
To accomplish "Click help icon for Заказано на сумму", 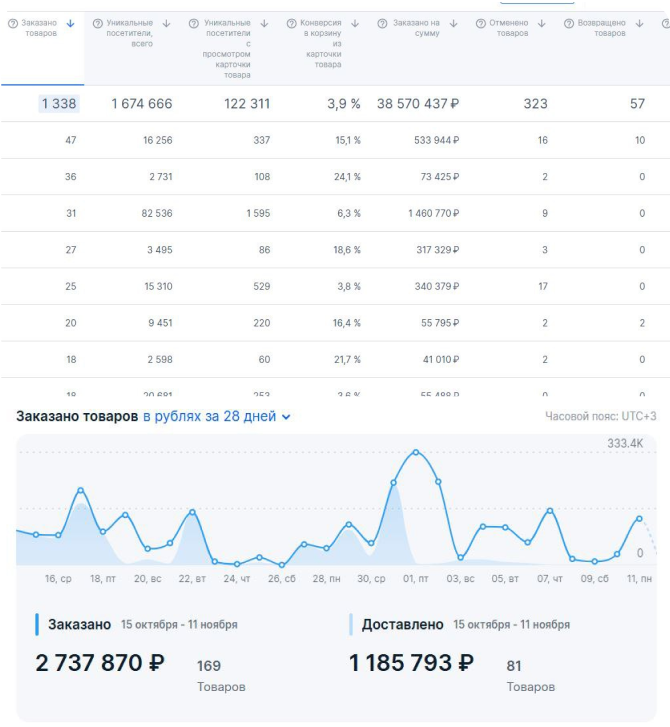I will click(x=382, y=24).
